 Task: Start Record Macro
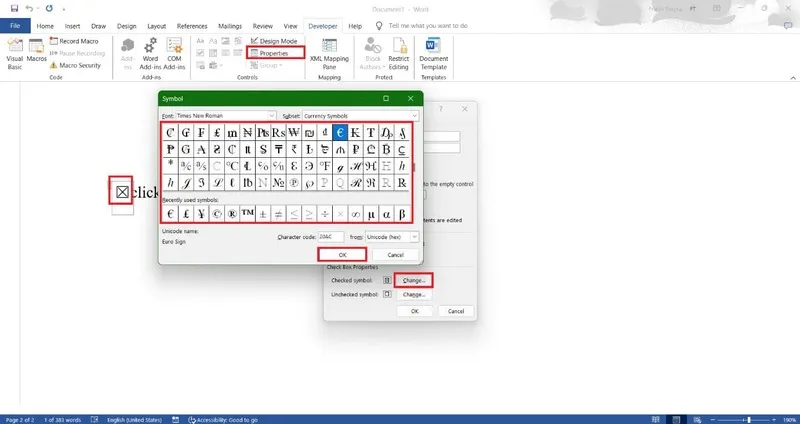[x=74, y=41]
